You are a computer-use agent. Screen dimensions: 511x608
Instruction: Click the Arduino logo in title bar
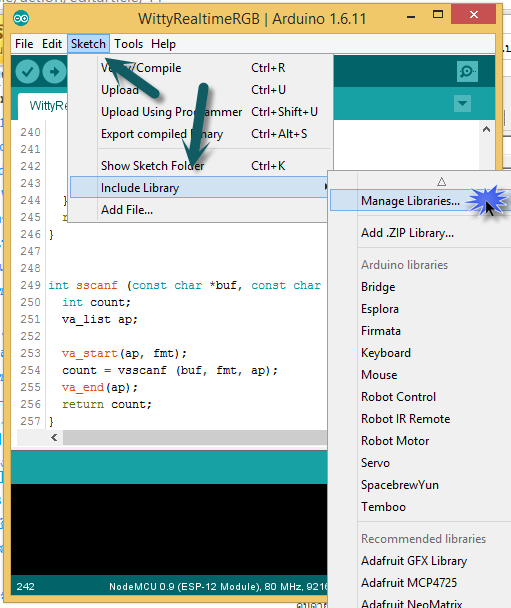point(21,18)
